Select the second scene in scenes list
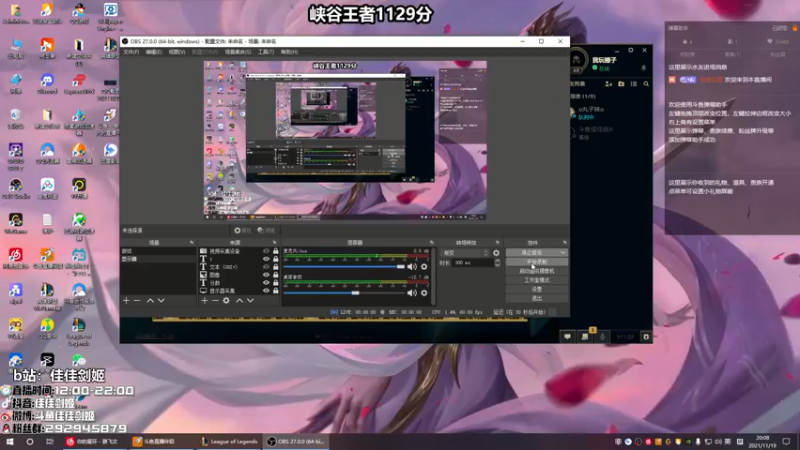Image resolution: width=800 pixels, height=450 pixels. [x=158, y=259]
